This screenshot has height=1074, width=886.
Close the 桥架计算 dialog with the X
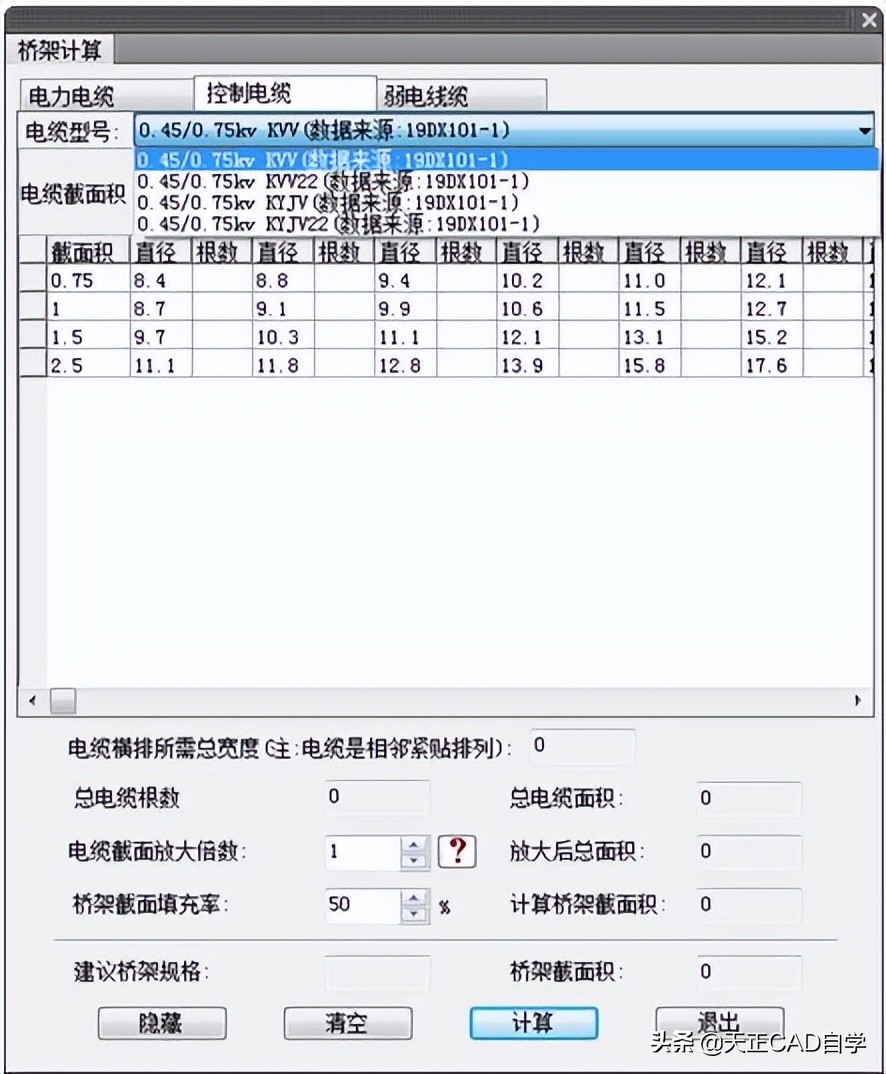click(868, 20)
